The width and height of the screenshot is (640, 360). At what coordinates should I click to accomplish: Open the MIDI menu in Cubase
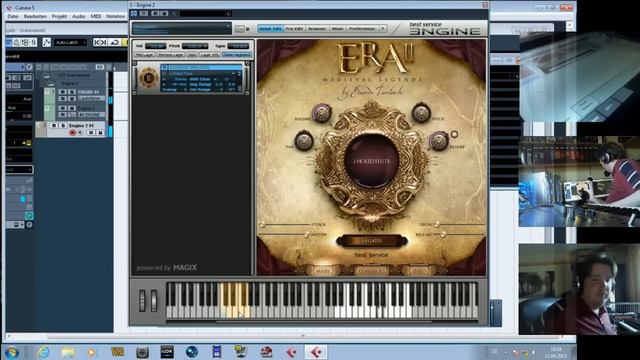(96, 16)
